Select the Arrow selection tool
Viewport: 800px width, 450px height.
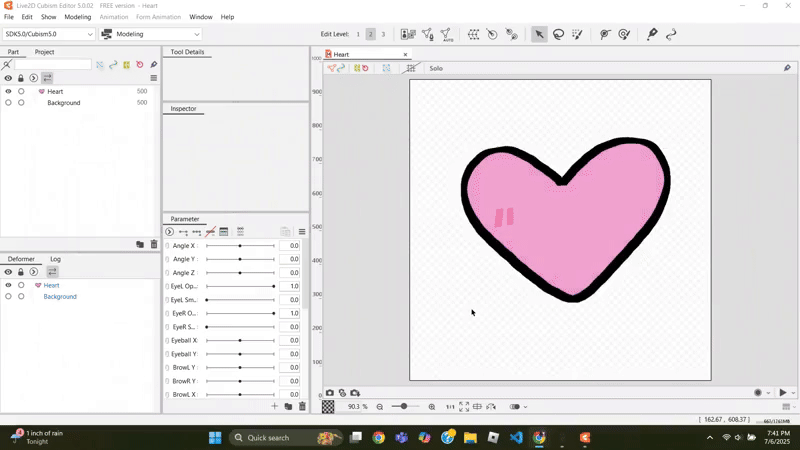point(539,34)
